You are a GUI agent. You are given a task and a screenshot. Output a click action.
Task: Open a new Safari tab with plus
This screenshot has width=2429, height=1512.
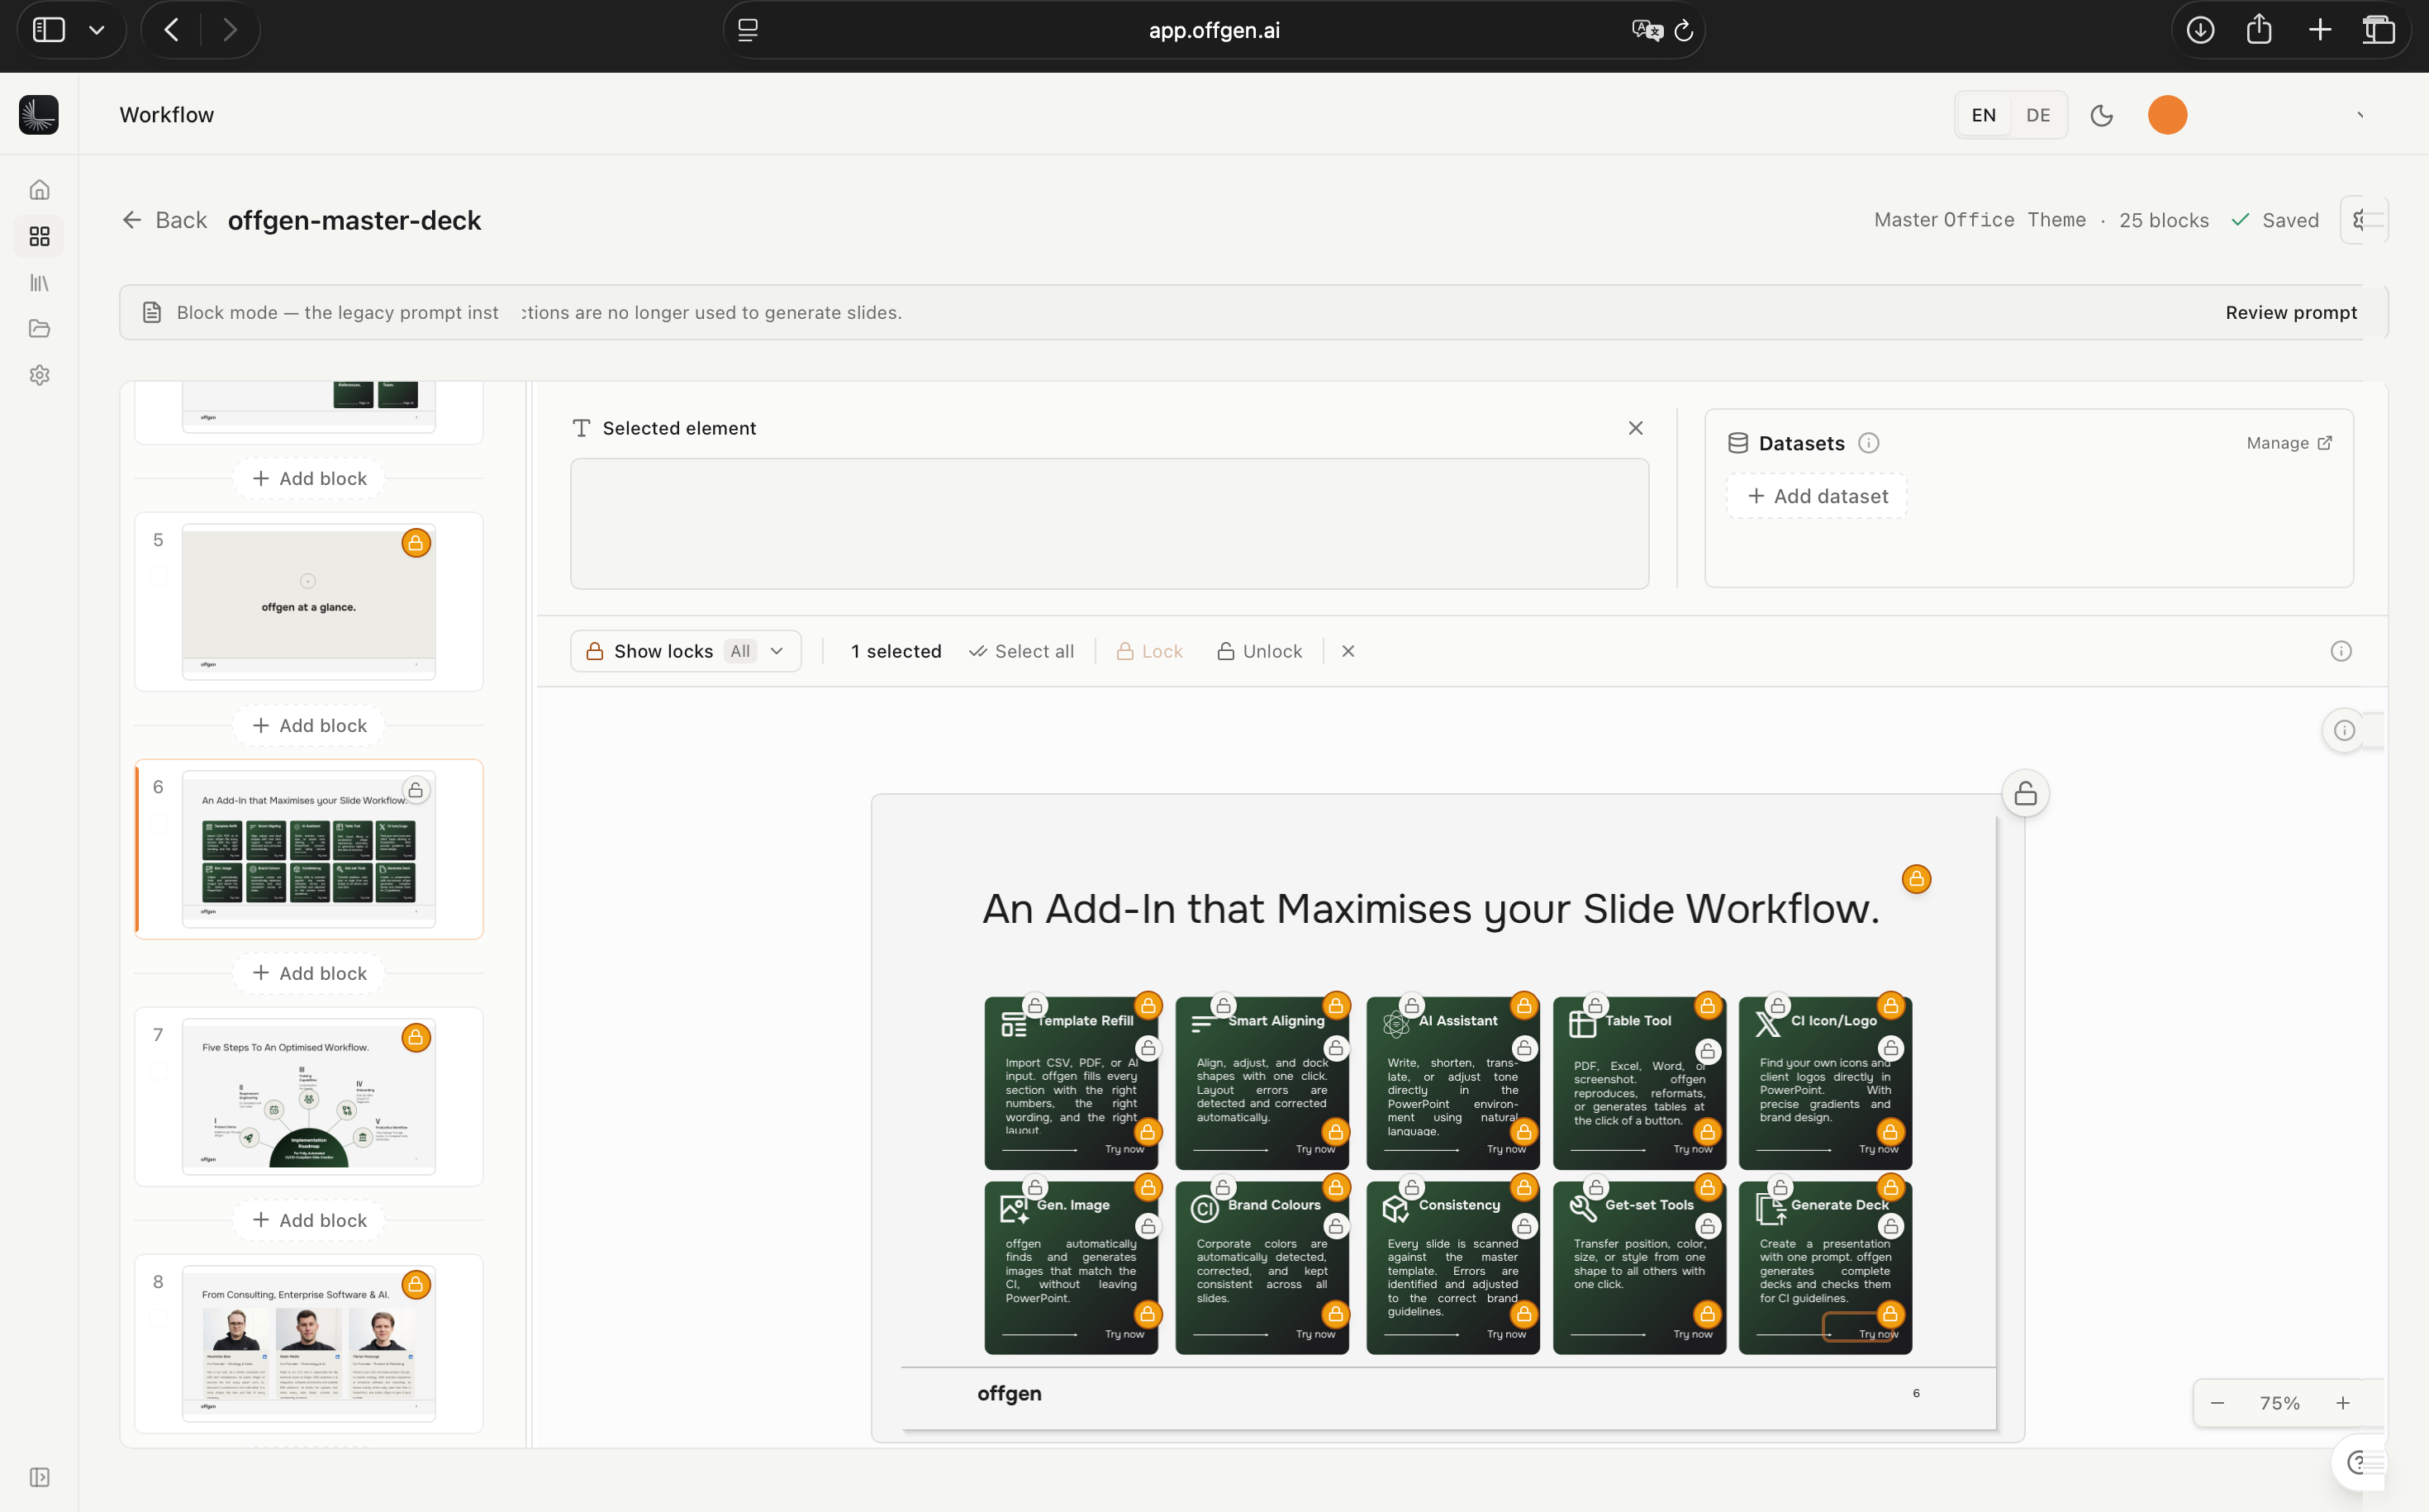point(2320,30)
